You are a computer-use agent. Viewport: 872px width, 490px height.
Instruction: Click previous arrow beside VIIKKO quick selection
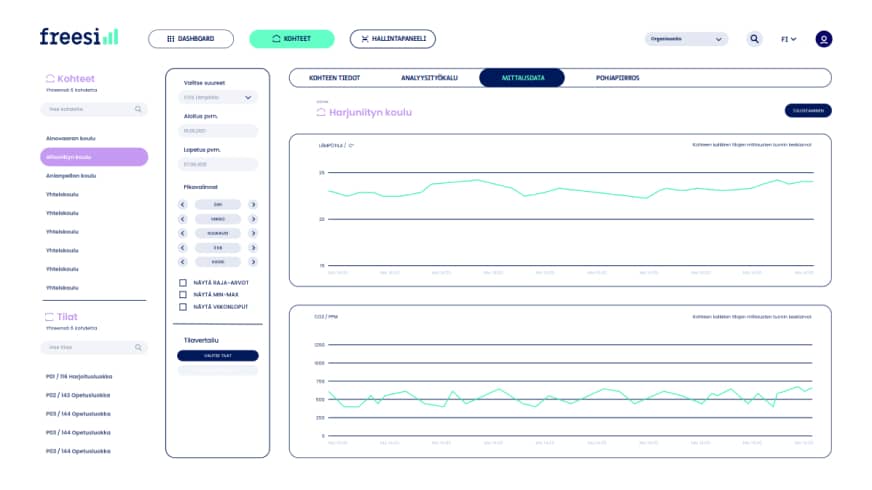point(182,219)
